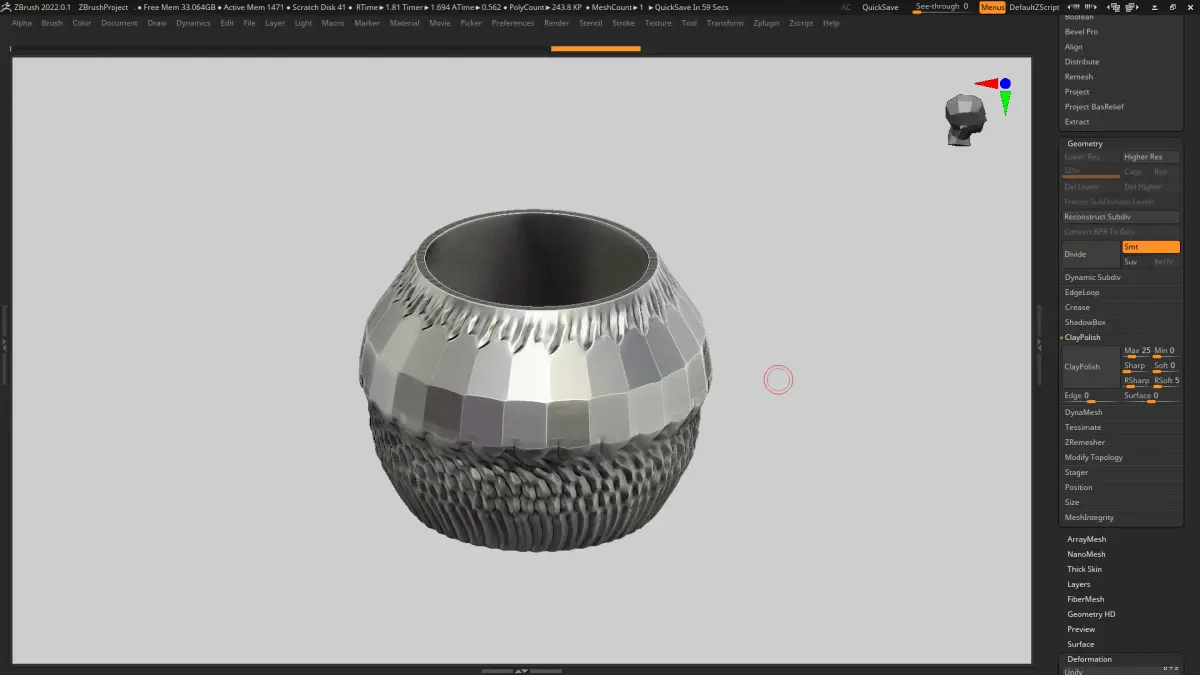1200x675 pixels.
Task: Click the Reconstruct Subdiv button
Action: [x=1121, y=217]
